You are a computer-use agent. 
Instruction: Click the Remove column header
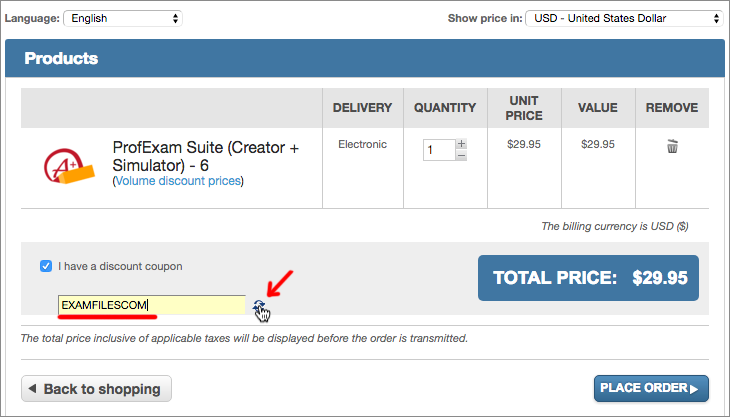coord(672,108)
